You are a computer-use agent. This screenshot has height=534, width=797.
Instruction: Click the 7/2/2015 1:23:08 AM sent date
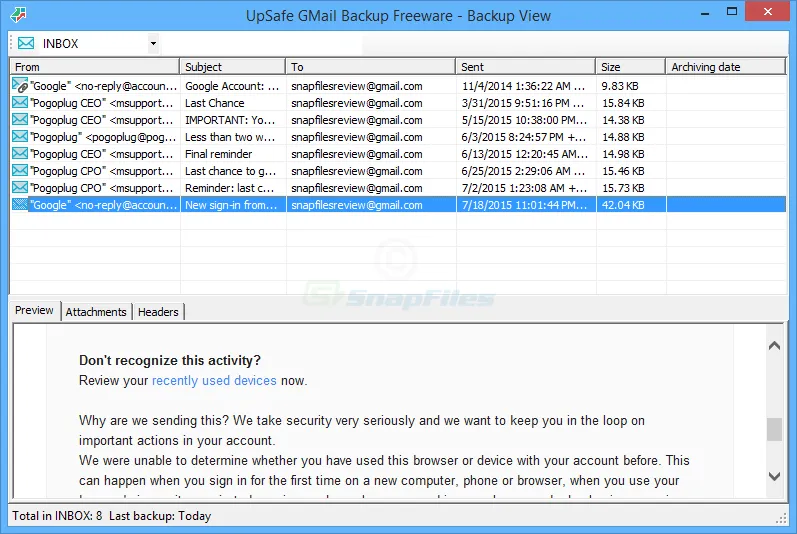[524, 188]
